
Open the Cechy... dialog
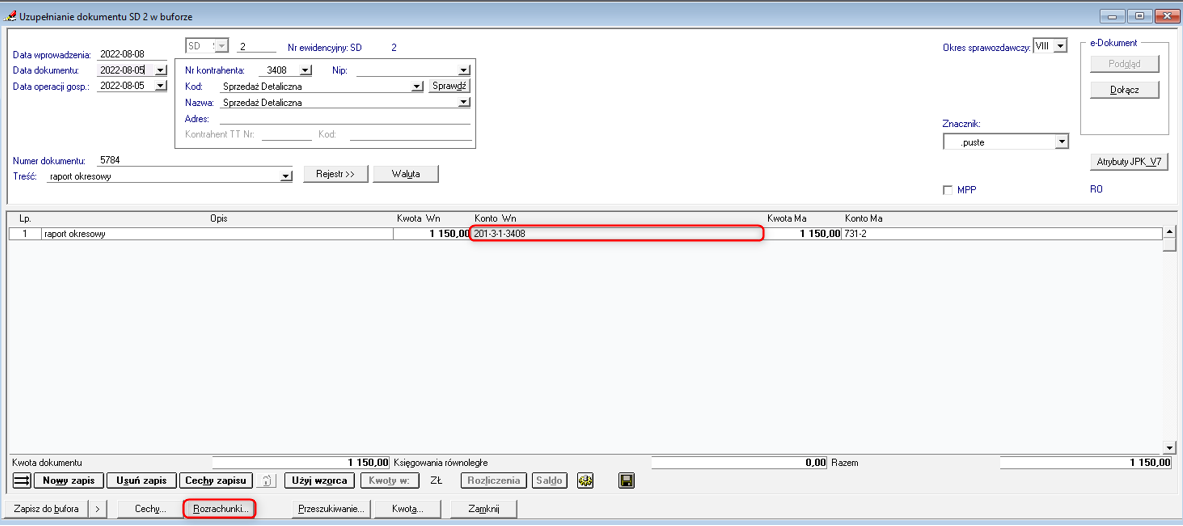point(150,509)
